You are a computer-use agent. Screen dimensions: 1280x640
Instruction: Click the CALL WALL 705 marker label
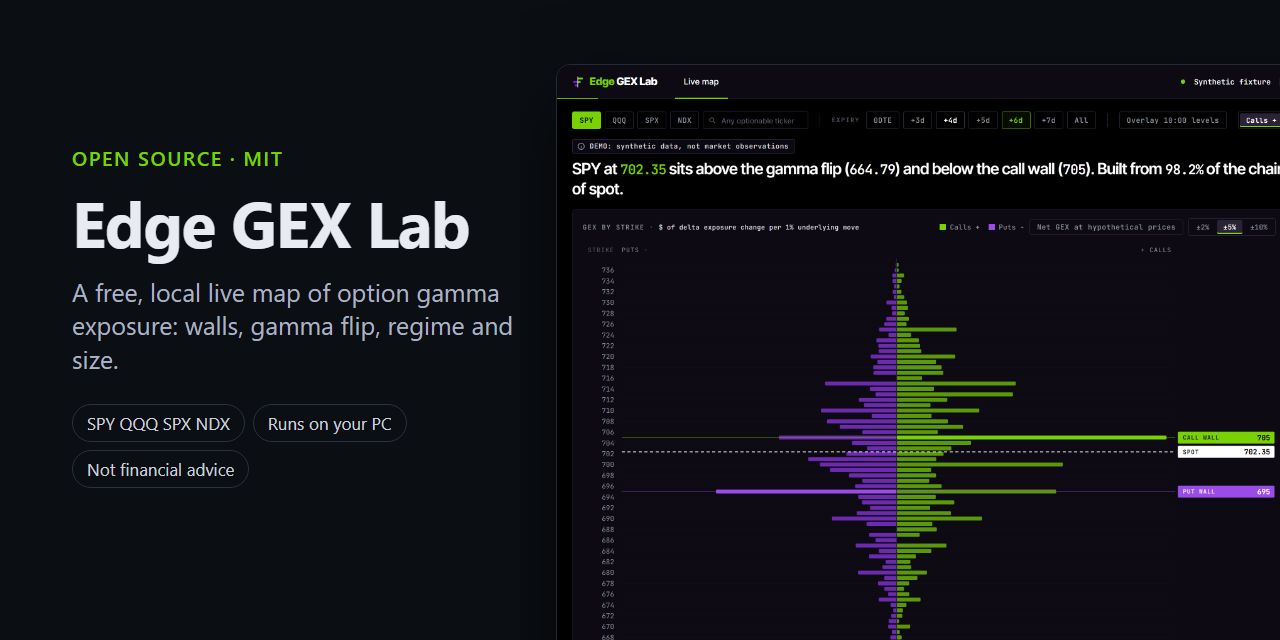1226,438
